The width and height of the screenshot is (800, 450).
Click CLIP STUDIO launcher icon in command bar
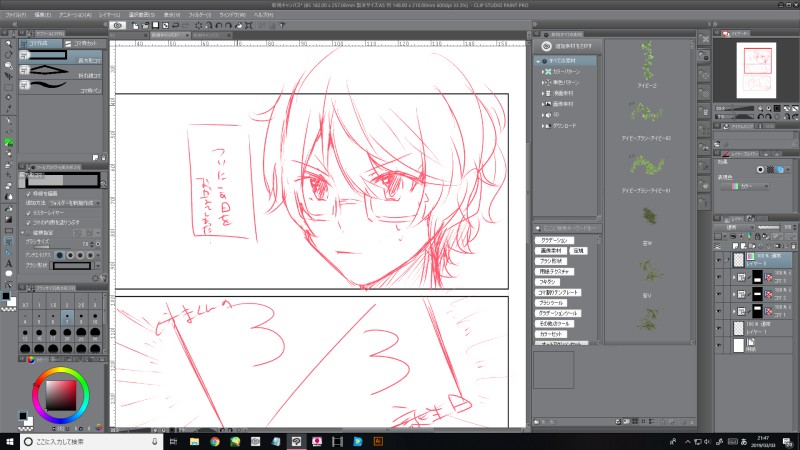click(118, 25)
